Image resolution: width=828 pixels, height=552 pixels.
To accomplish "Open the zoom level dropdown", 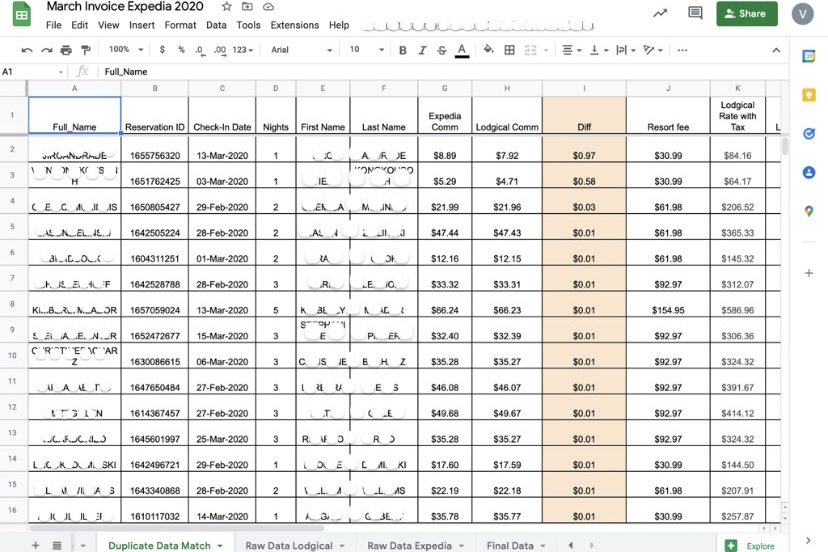I will 126,50.
